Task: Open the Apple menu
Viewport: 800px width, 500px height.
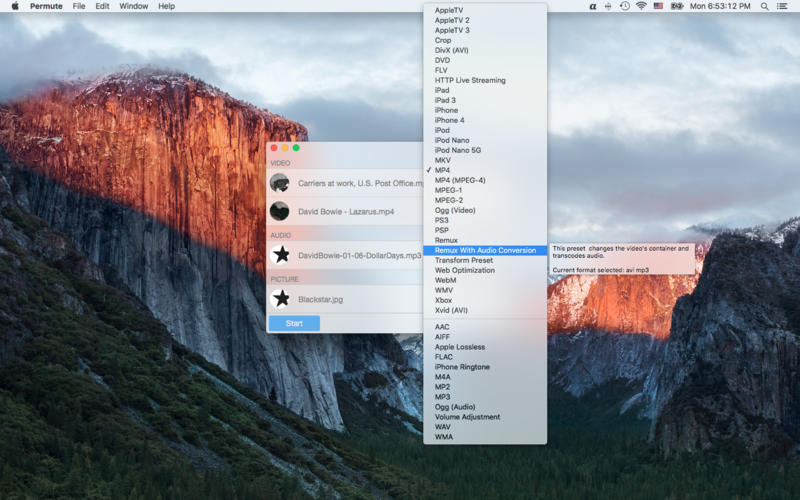Action: [14, 6]
